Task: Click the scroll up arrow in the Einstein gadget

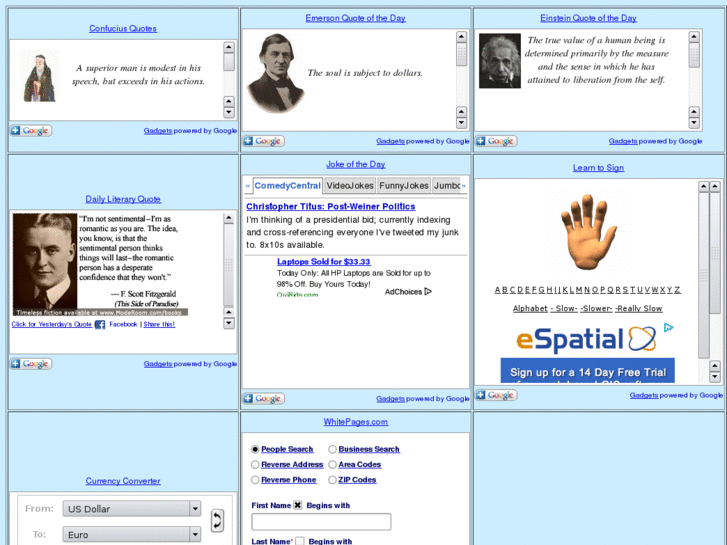Action: point(694,37)
